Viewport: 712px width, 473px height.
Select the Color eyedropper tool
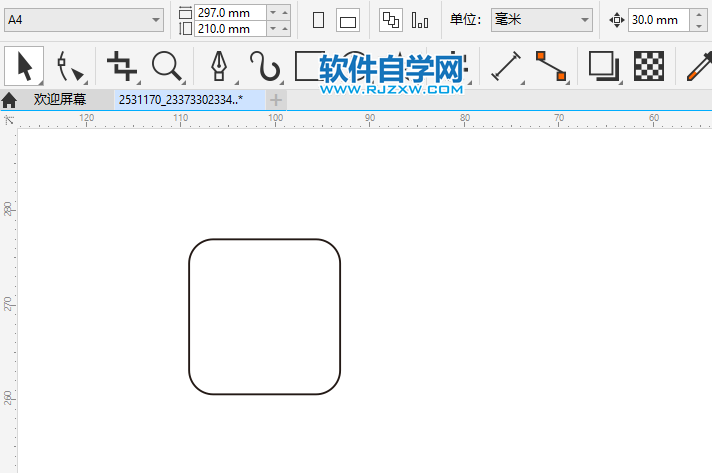tap(699, 66)
